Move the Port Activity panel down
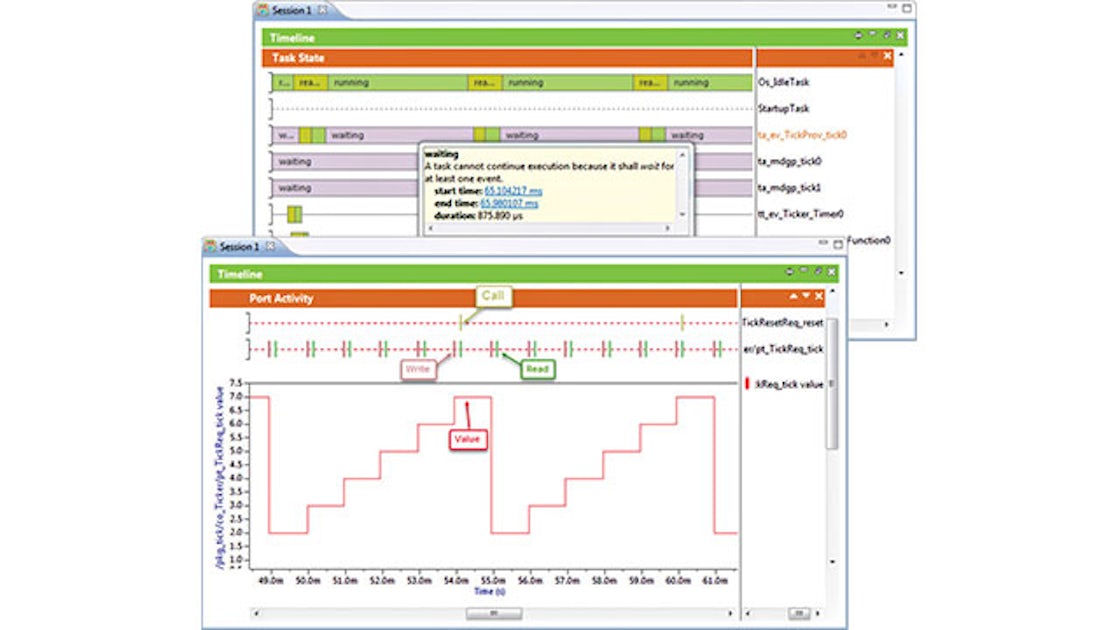The height and width of the screenshot is (630, 1120). tap(806, 297)
